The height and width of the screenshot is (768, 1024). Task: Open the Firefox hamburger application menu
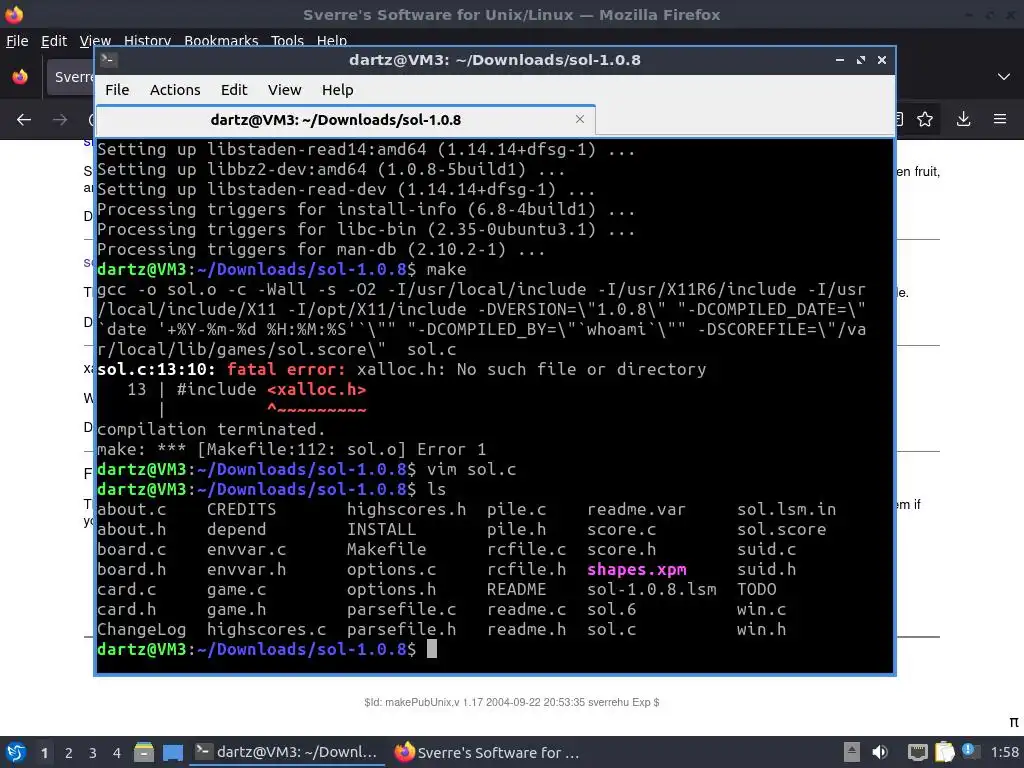click(x=1000, y=119)
